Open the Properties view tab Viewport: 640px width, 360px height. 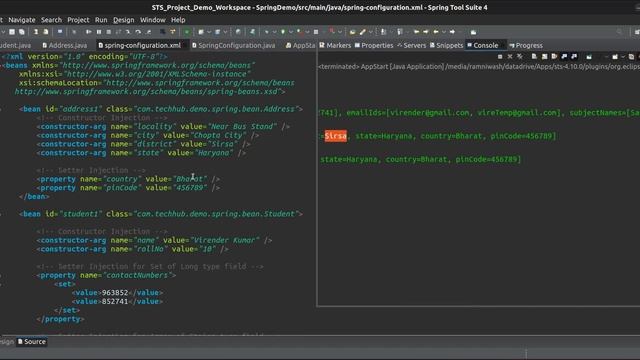coord(374,45)
